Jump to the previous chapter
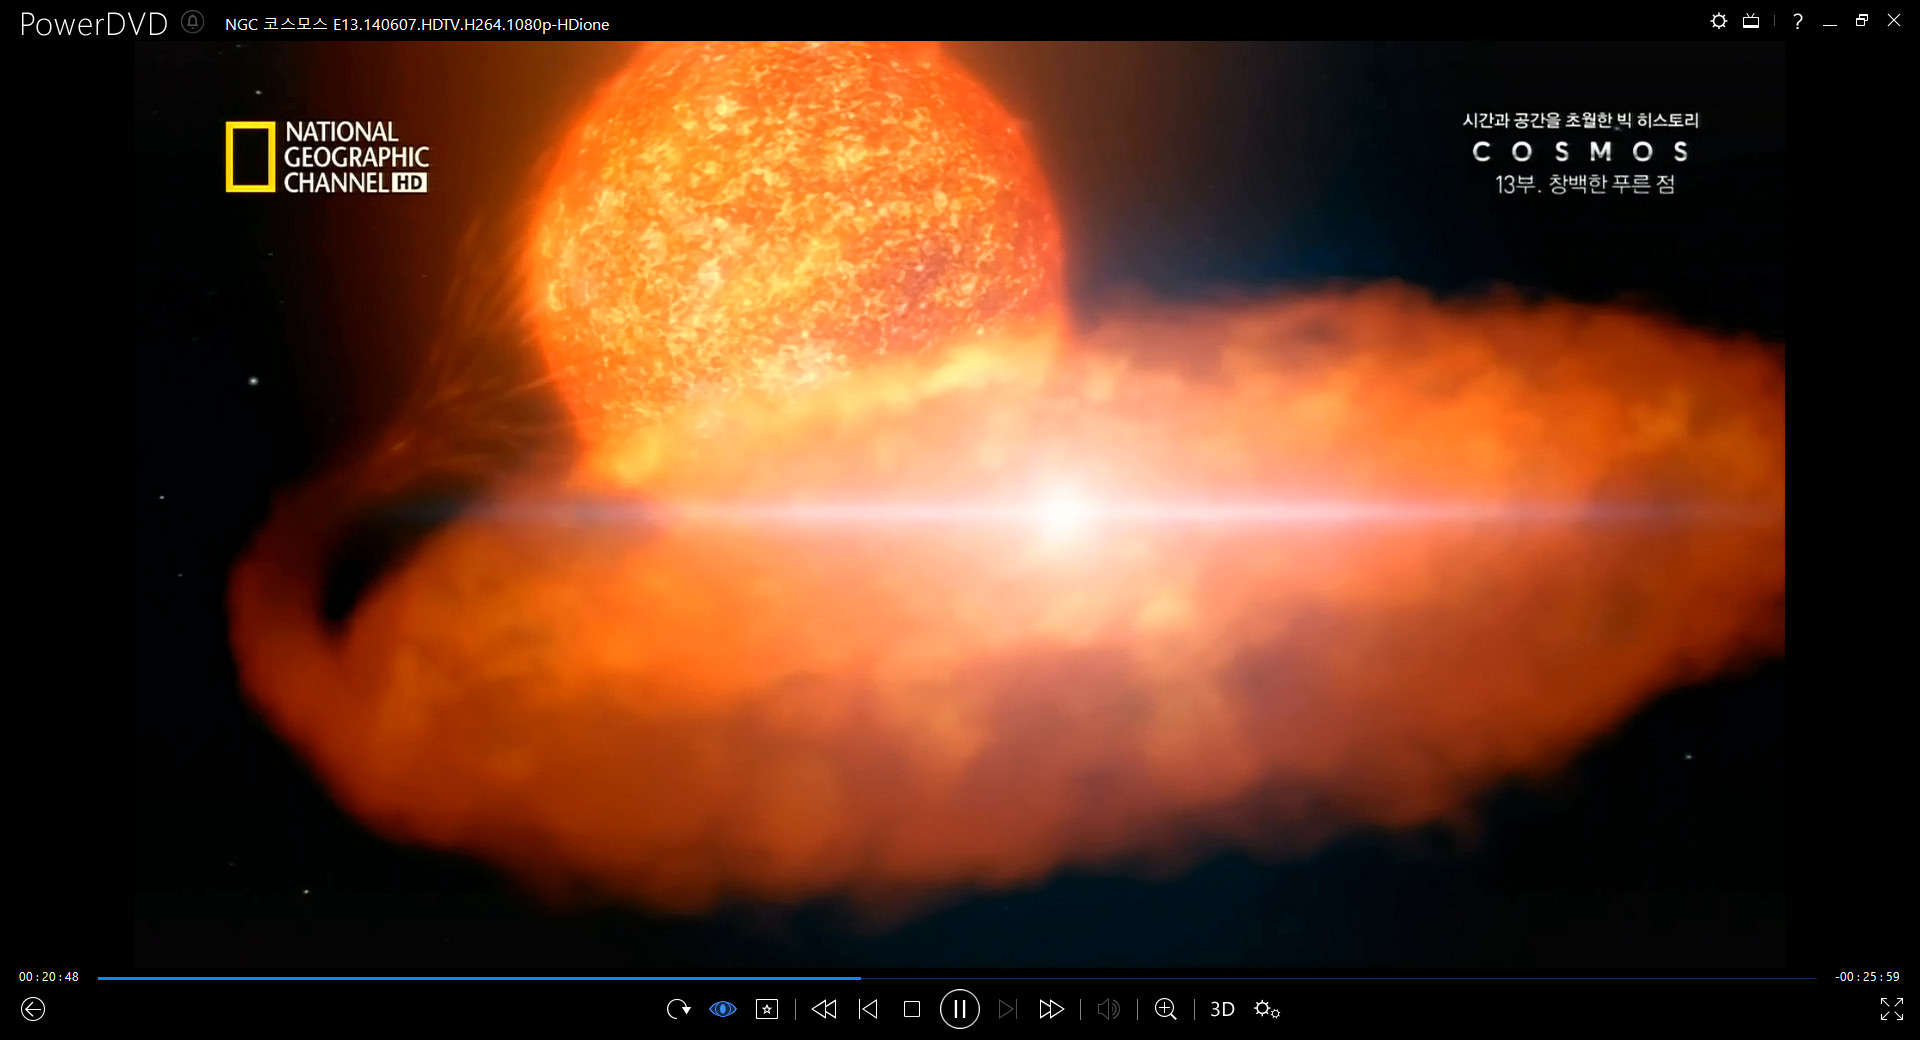Screen dimensions: 1920x1040 click(868, 1009)
